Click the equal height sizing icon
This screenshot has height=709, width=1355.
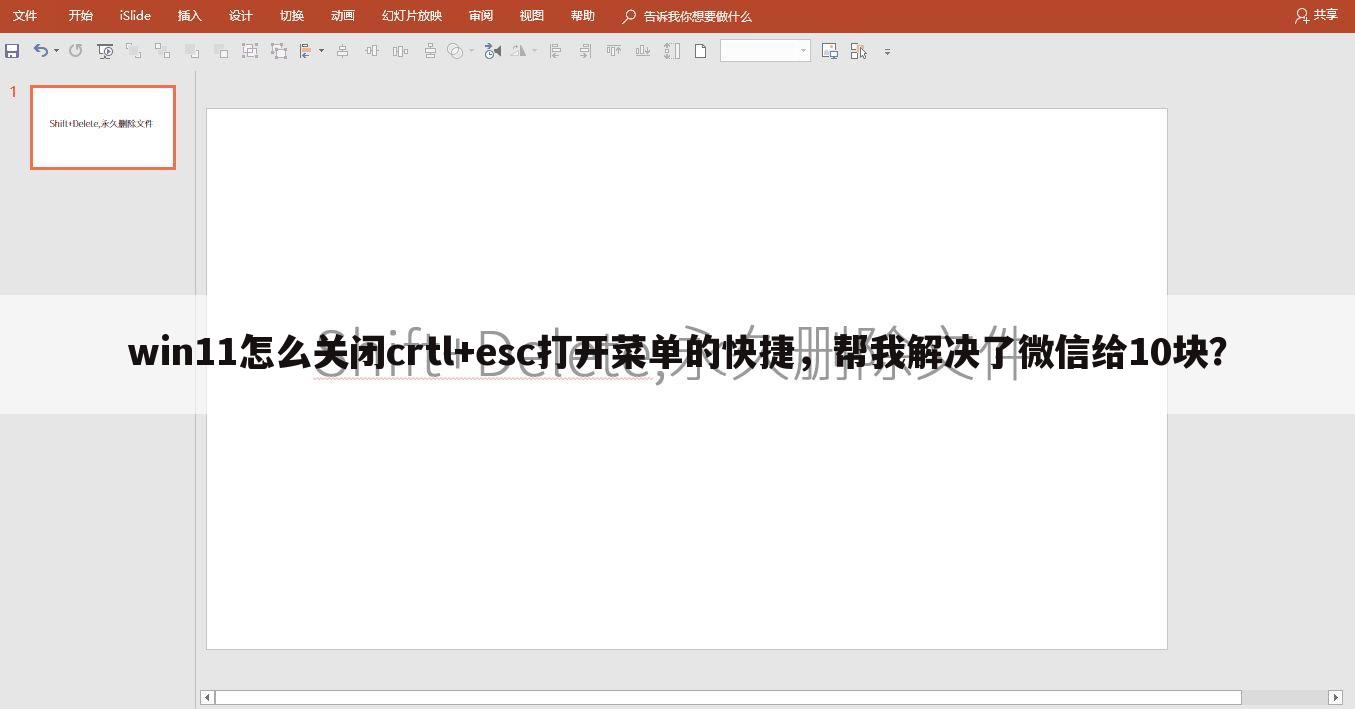coord(672,50)
